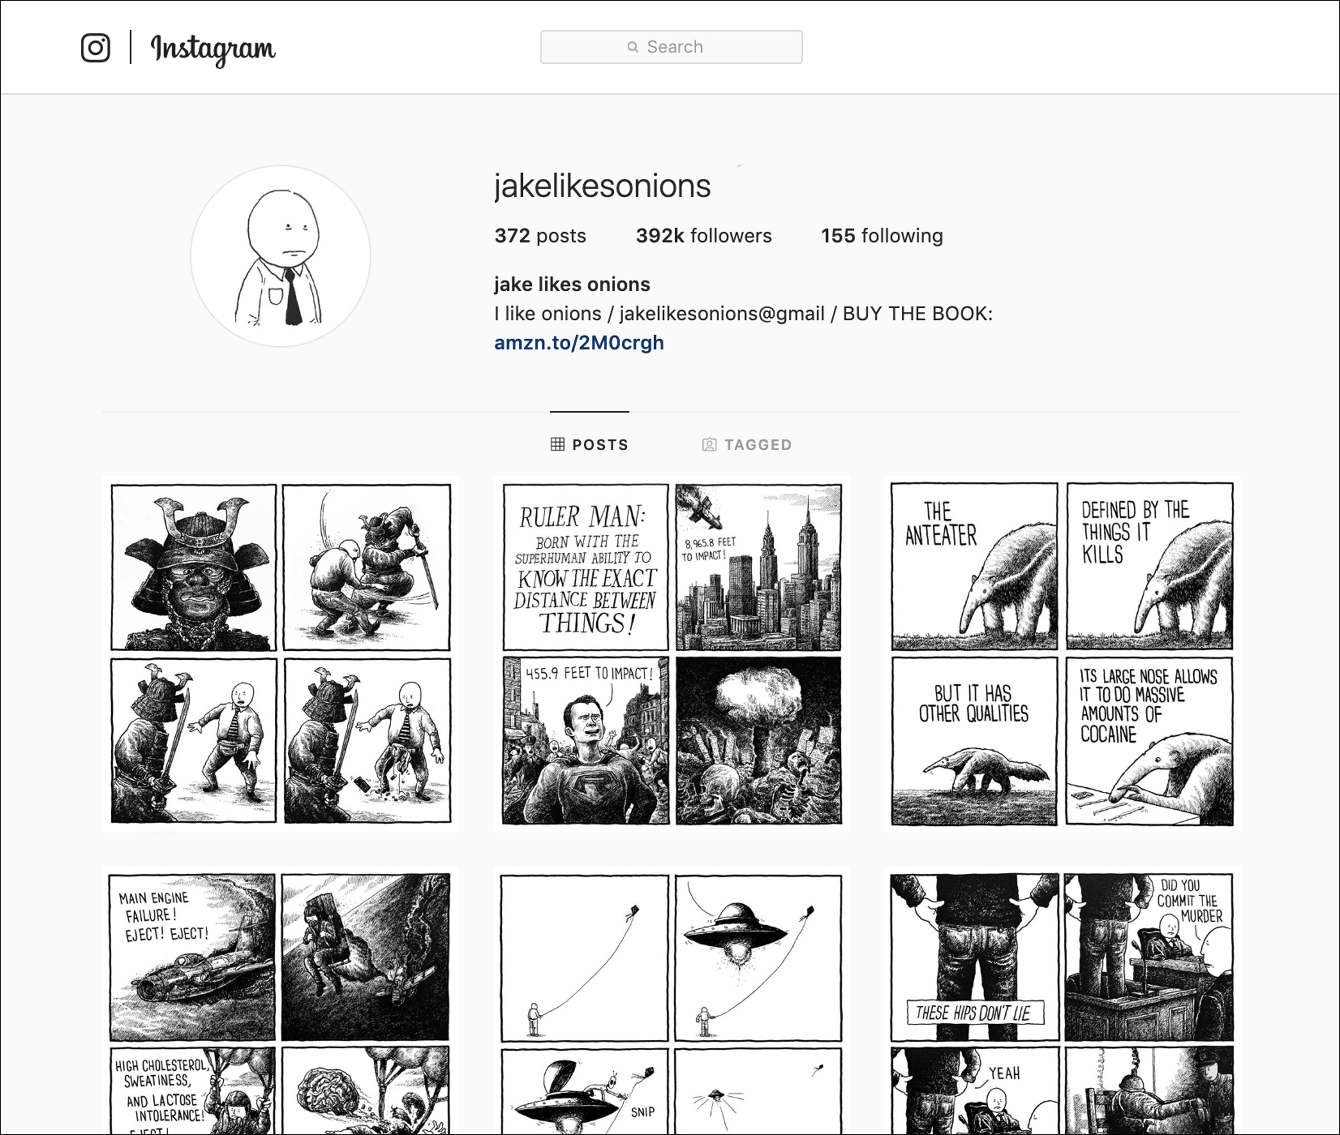This screenshot has width=1340, height=1135.
Task: Click the person-tag icon beside TAGGED
Action: pyautogui.click(x=709, y=444)
